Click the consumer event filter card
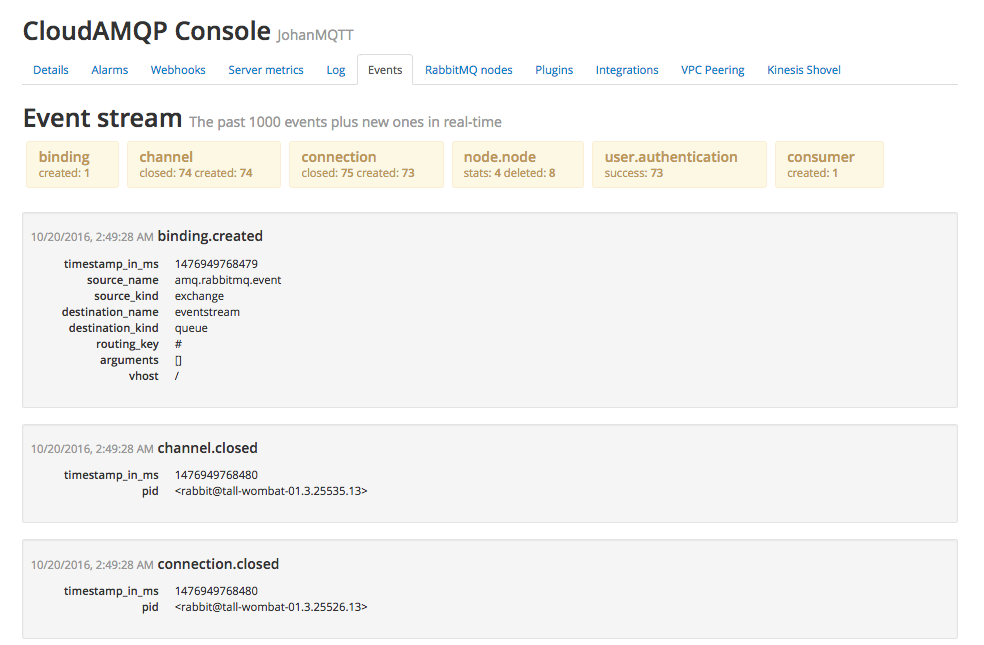The height and width of the screenshot is (645, 984). pos(830,164)
